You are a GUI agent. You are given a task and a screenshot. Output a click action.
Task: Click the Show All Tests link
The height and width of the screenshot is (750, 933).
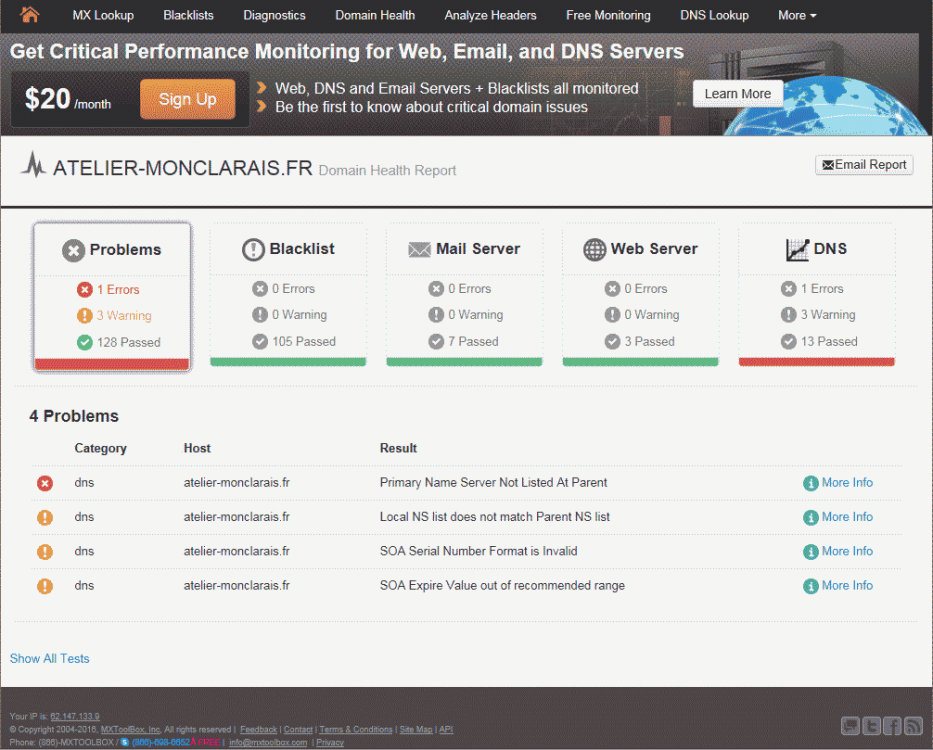pos(49,659)
